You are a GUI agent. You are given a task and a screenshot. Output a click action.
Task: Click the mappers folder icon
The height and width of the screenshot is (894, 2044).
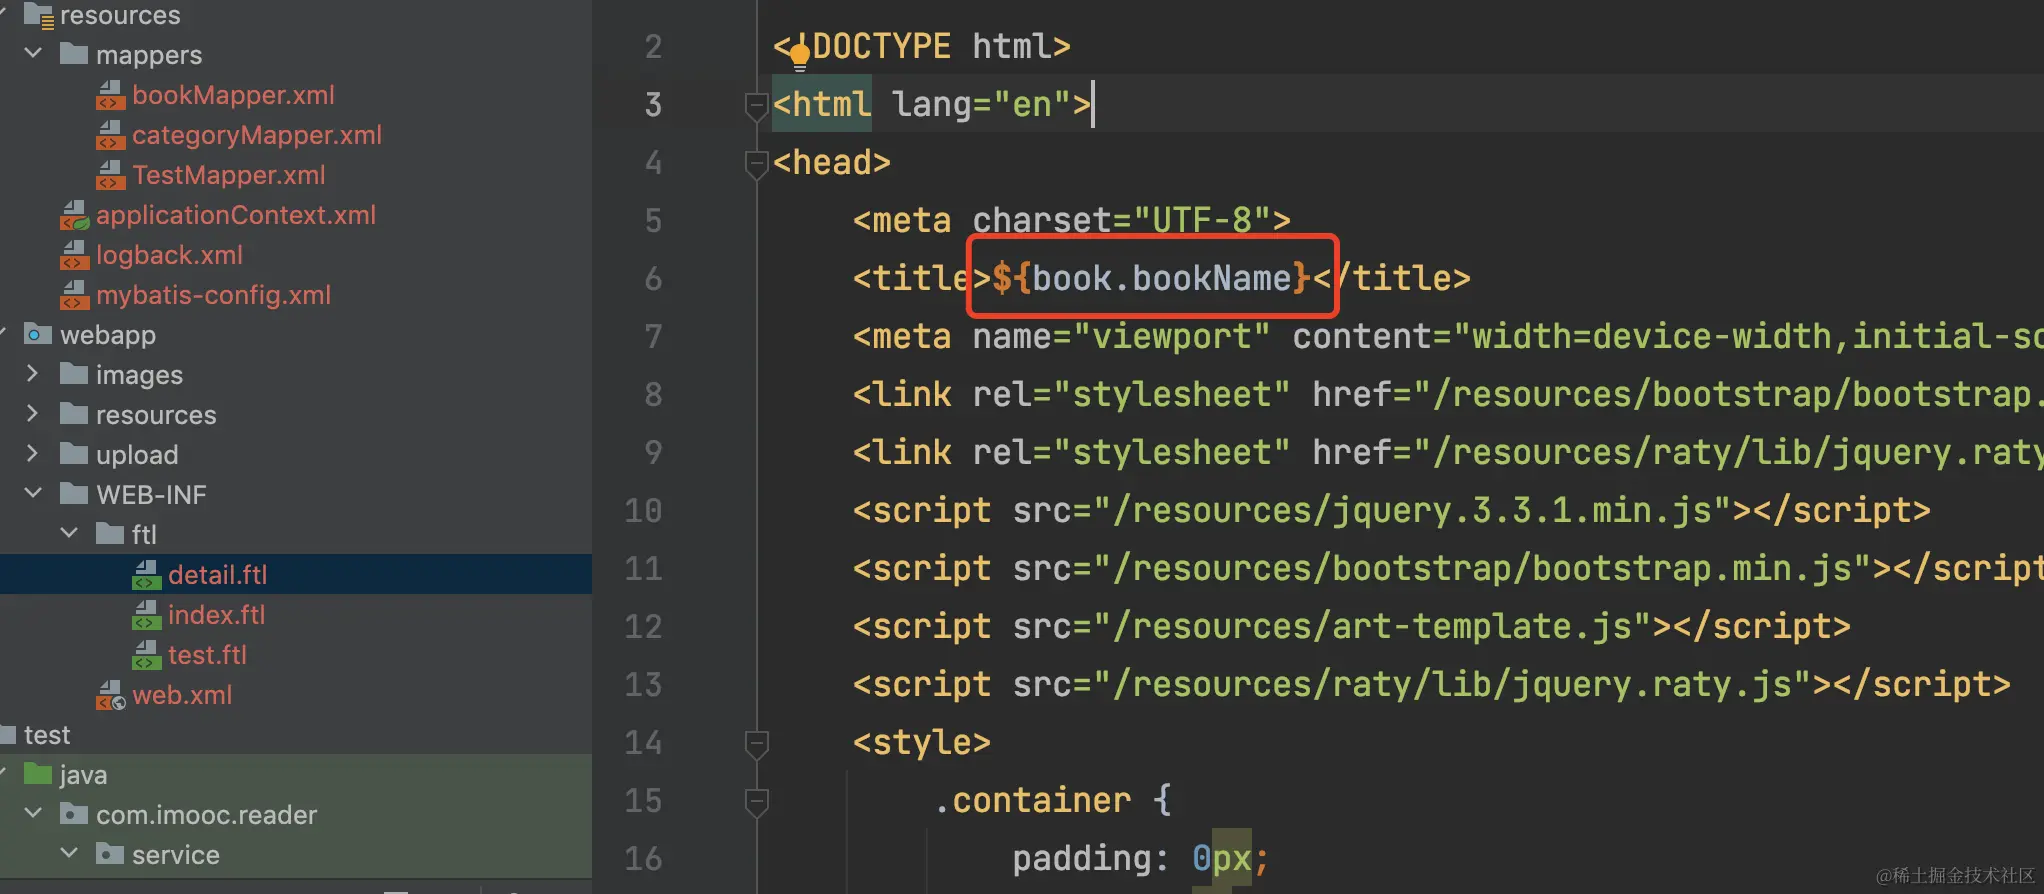(74, 53)
